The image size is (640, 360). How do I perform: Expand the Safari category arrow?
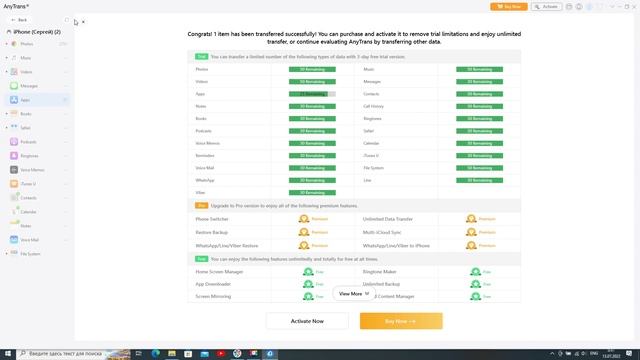[7, 127]
